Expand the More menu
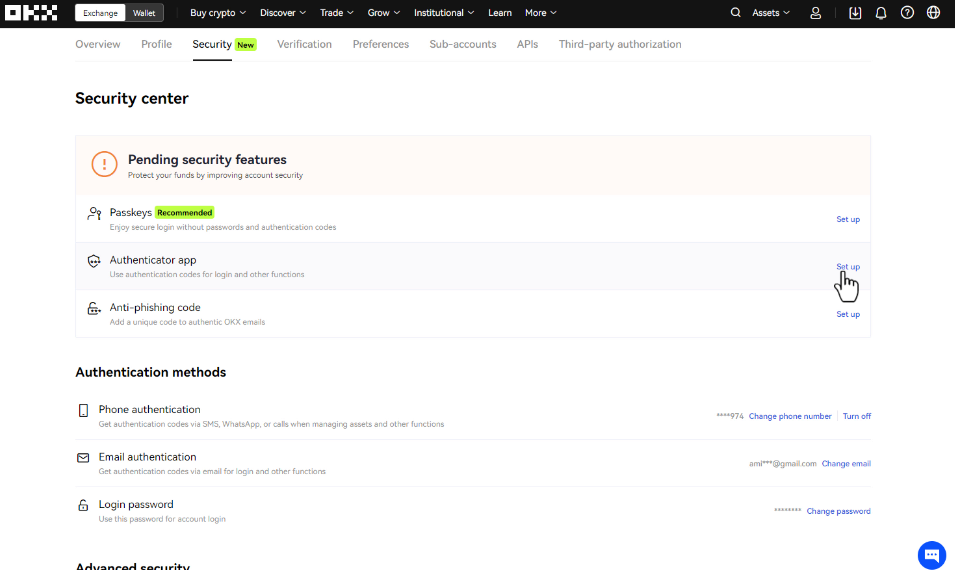This screenshot has width=955, height=570. coord(541,13)
